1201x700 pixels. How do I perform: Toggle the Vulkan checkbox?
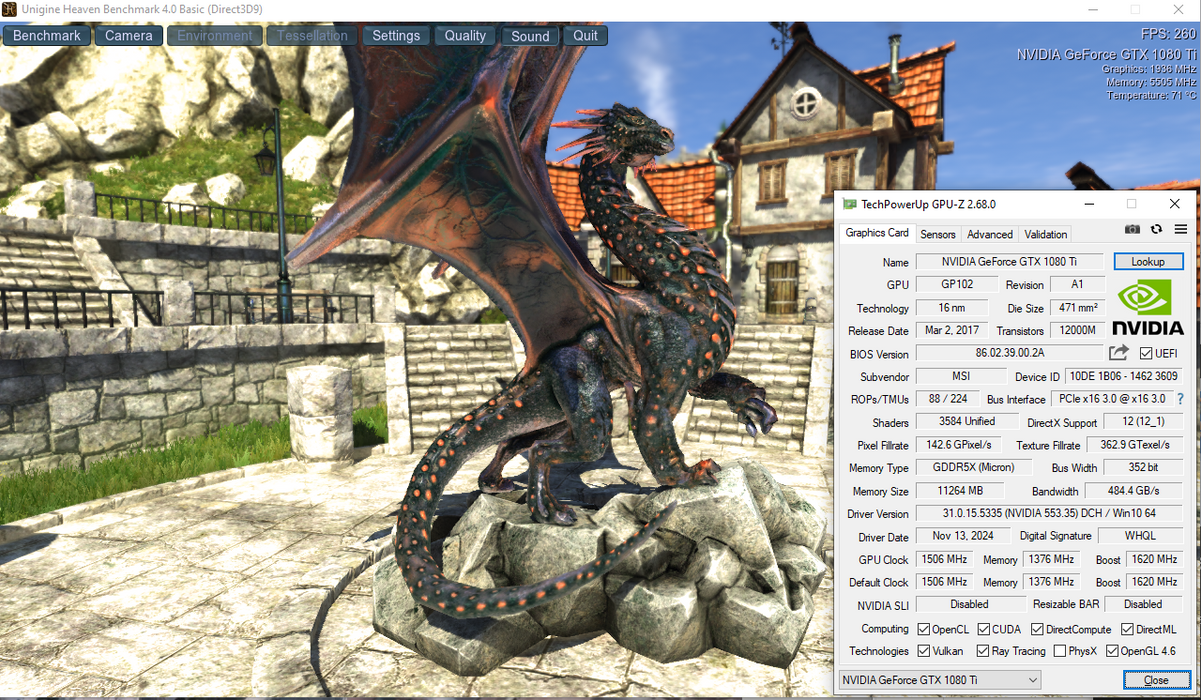[x=924, y=651]
